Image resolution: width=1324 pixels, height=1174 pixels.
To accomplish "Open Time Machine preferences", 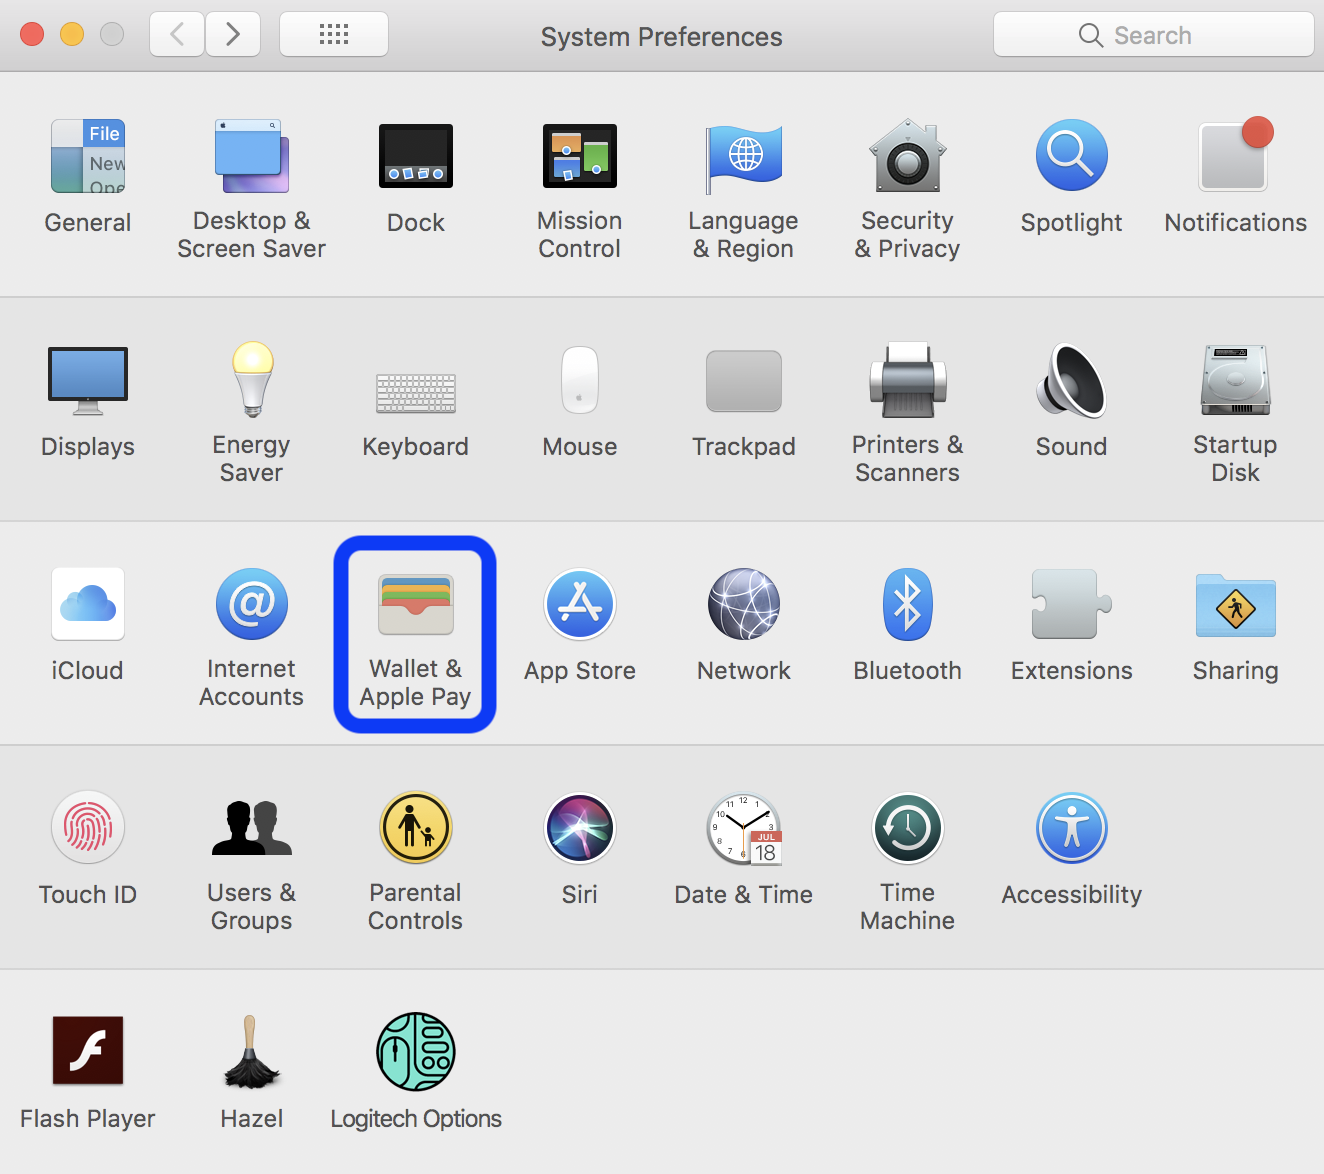I will coord(907,829).
